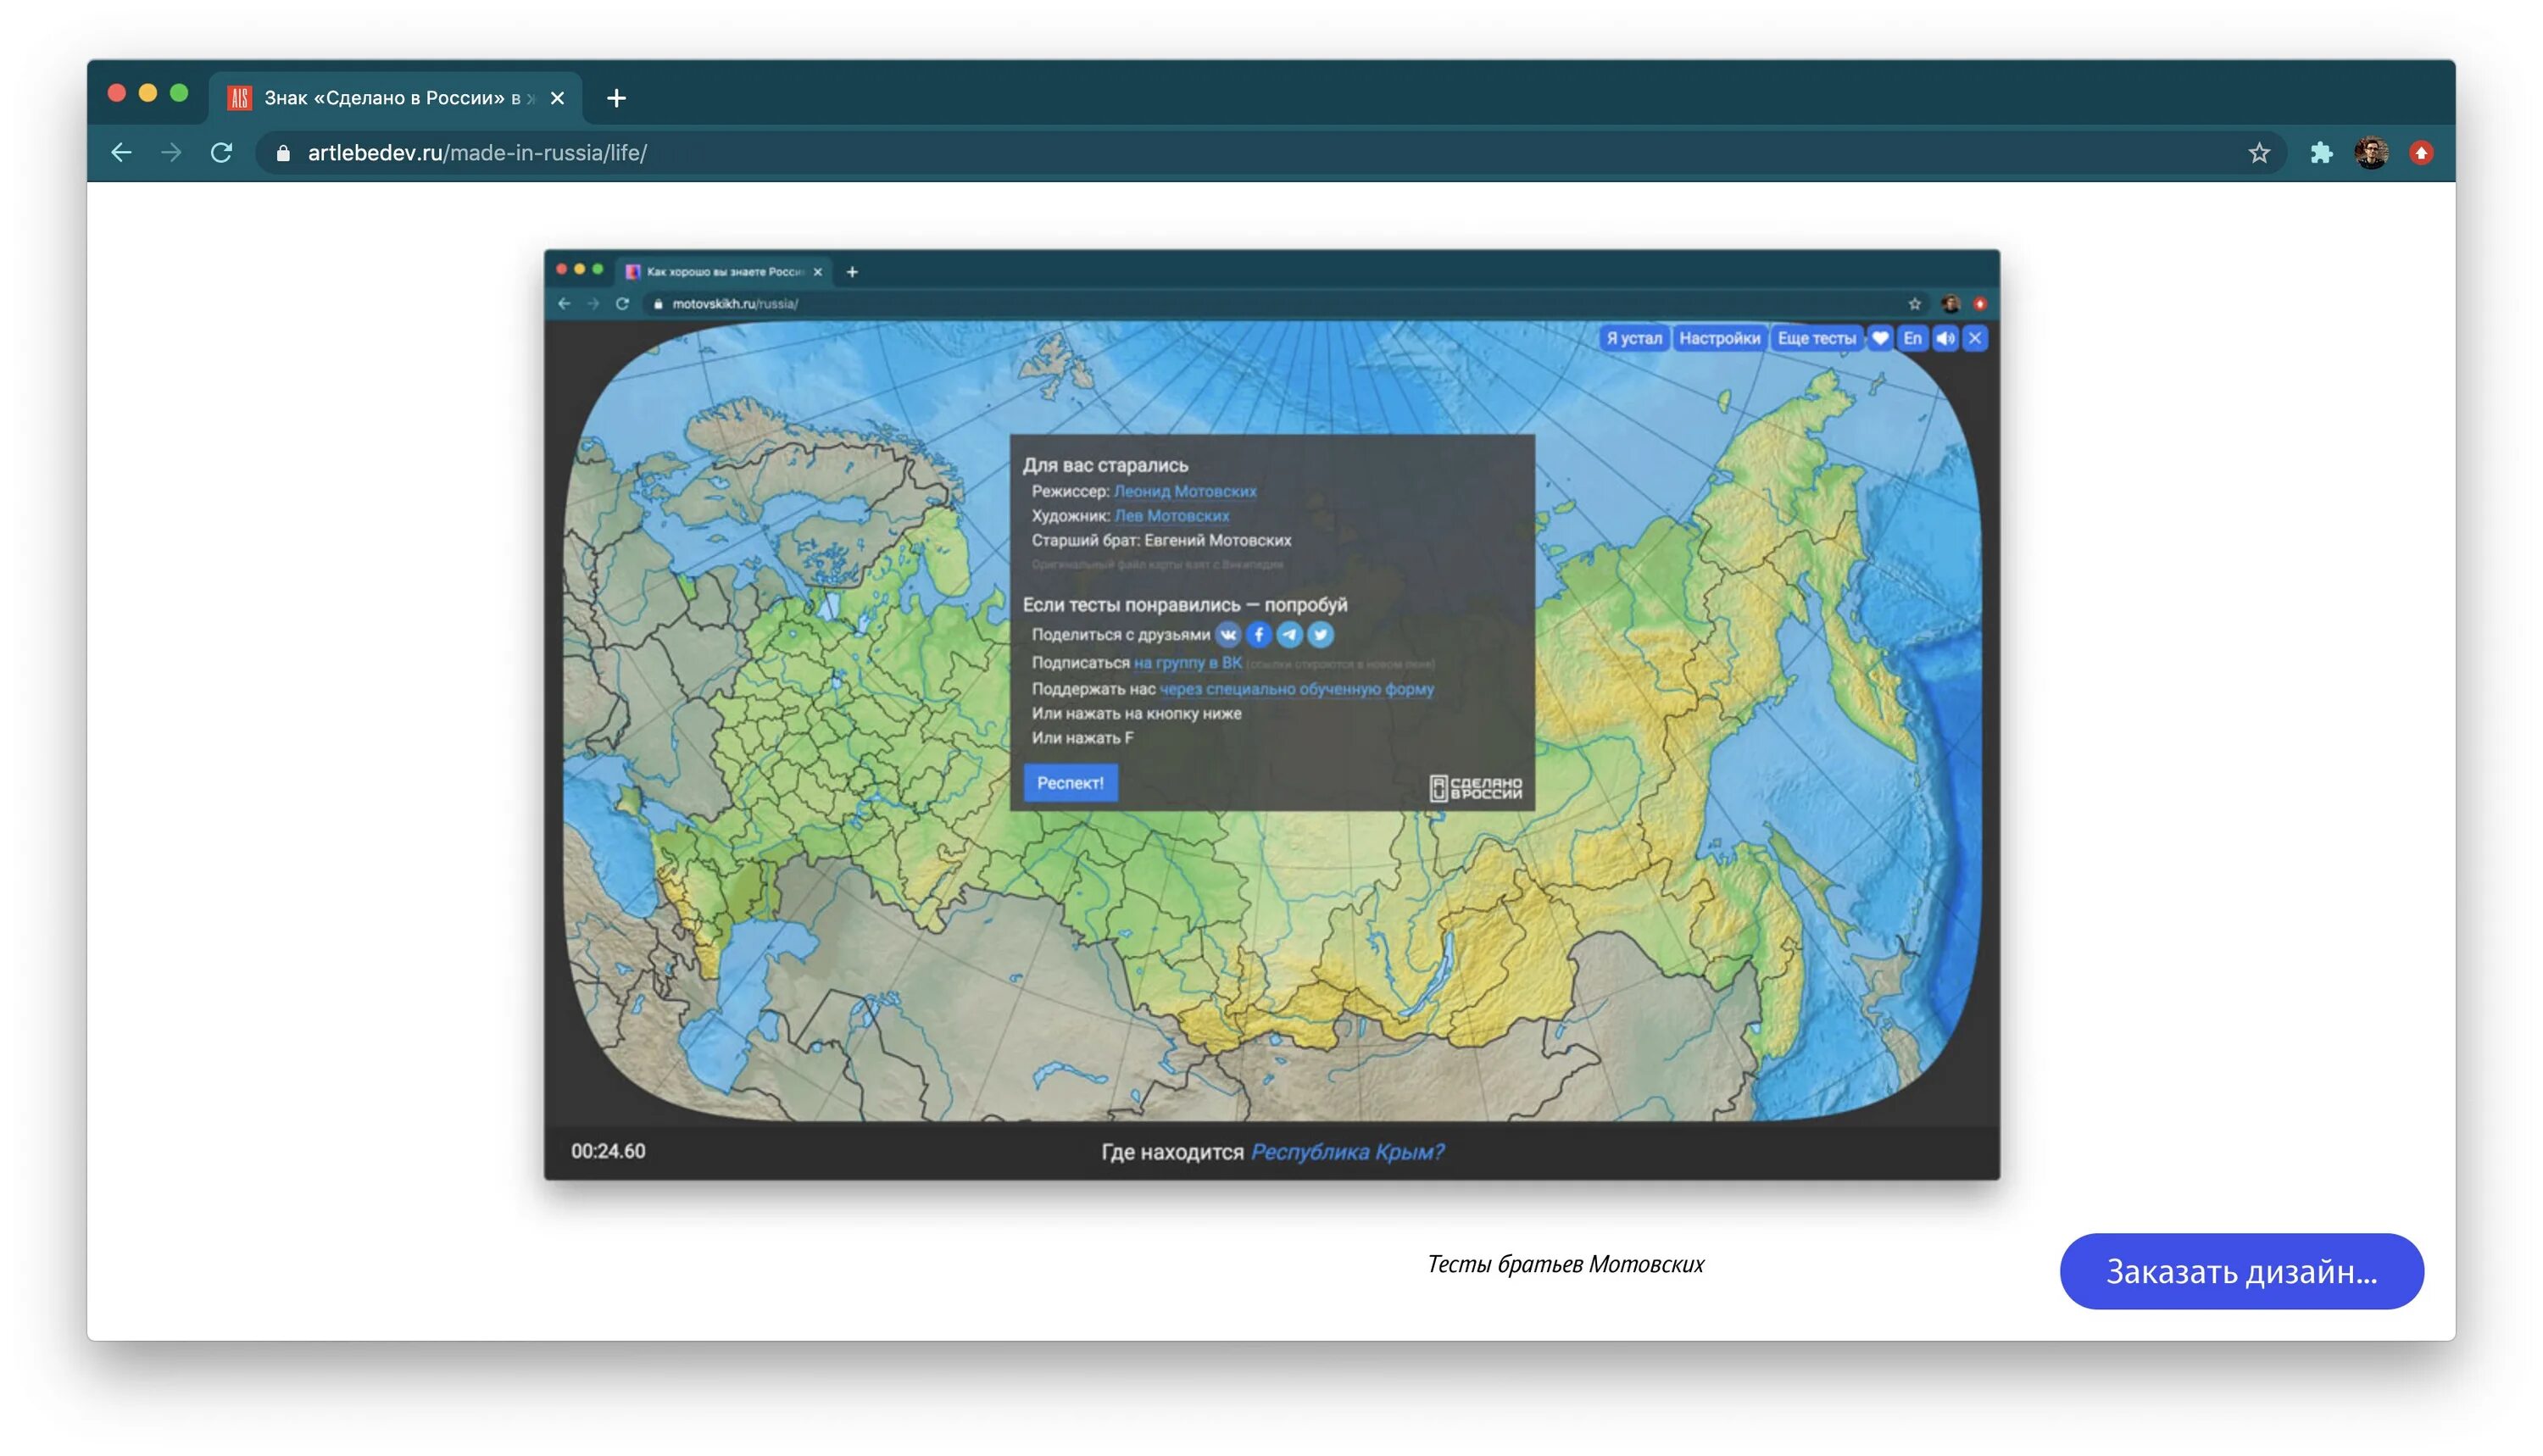The image size is (2543, 1456).
Task: Share via Telegram icon in dialog
Action: [1289, 635]
